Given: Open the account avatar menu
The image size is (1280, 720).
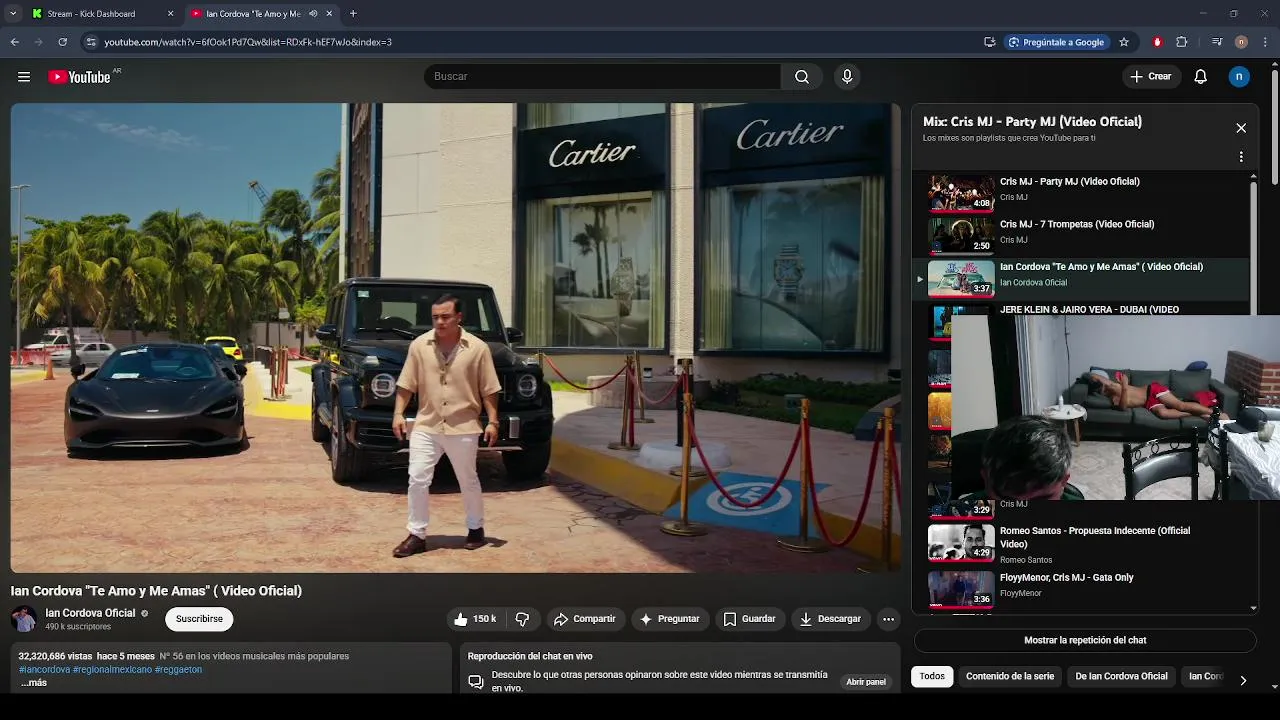Looking at the screenshot, I should coord(1239,77).
